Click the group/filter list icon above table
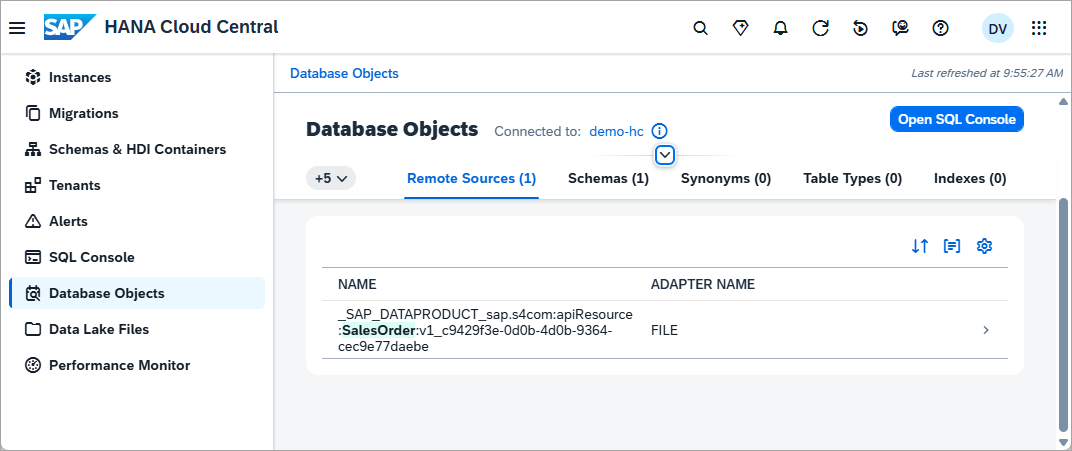The image size is (1072, 451). [x=952, y=247]
